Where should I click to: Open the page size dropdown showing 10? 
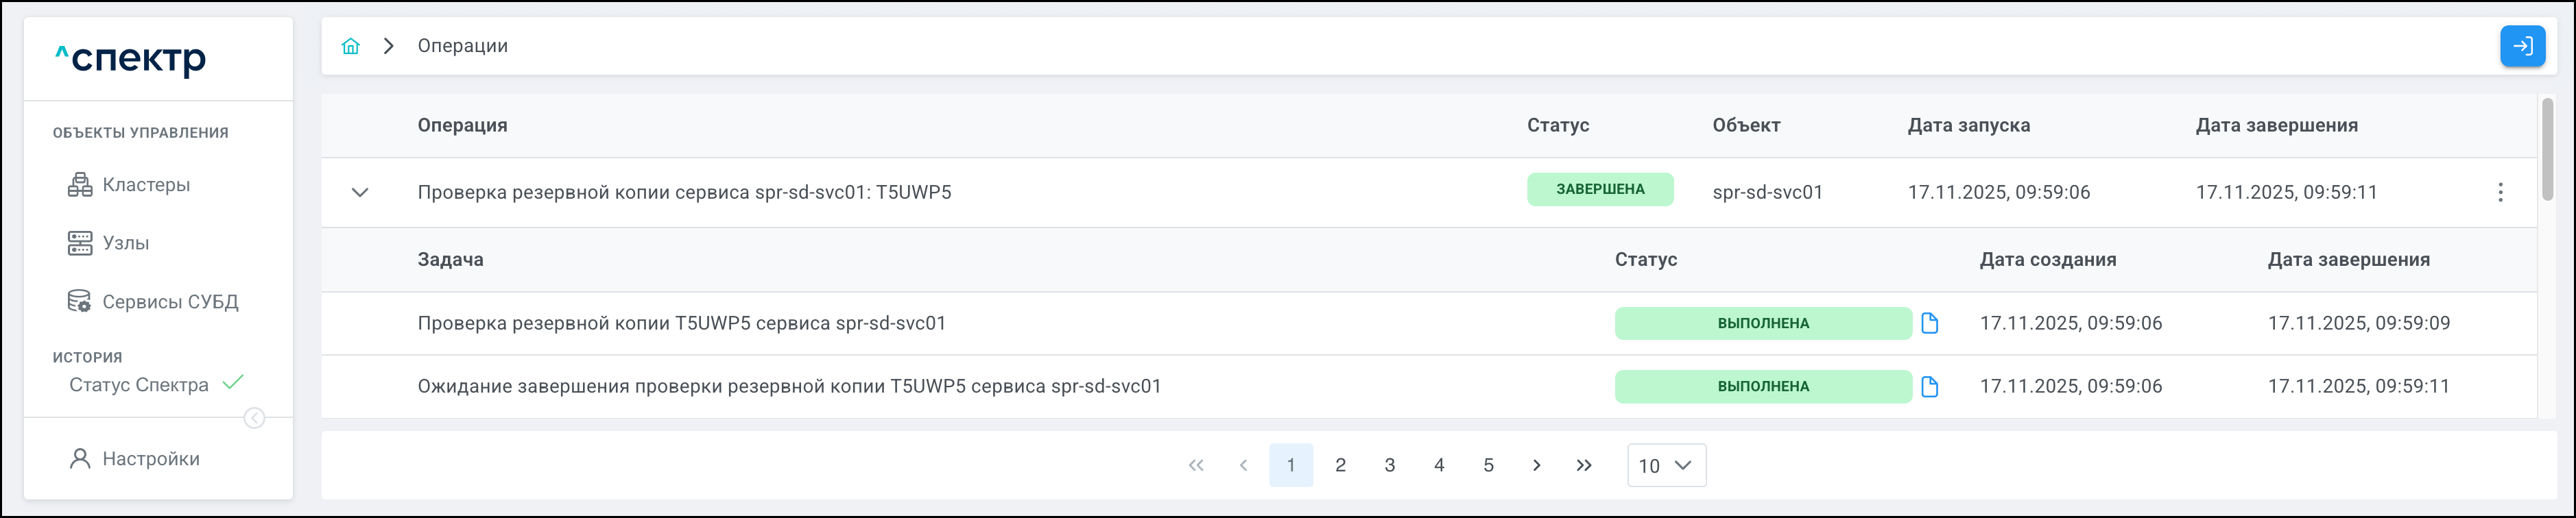click(1666, 465)
